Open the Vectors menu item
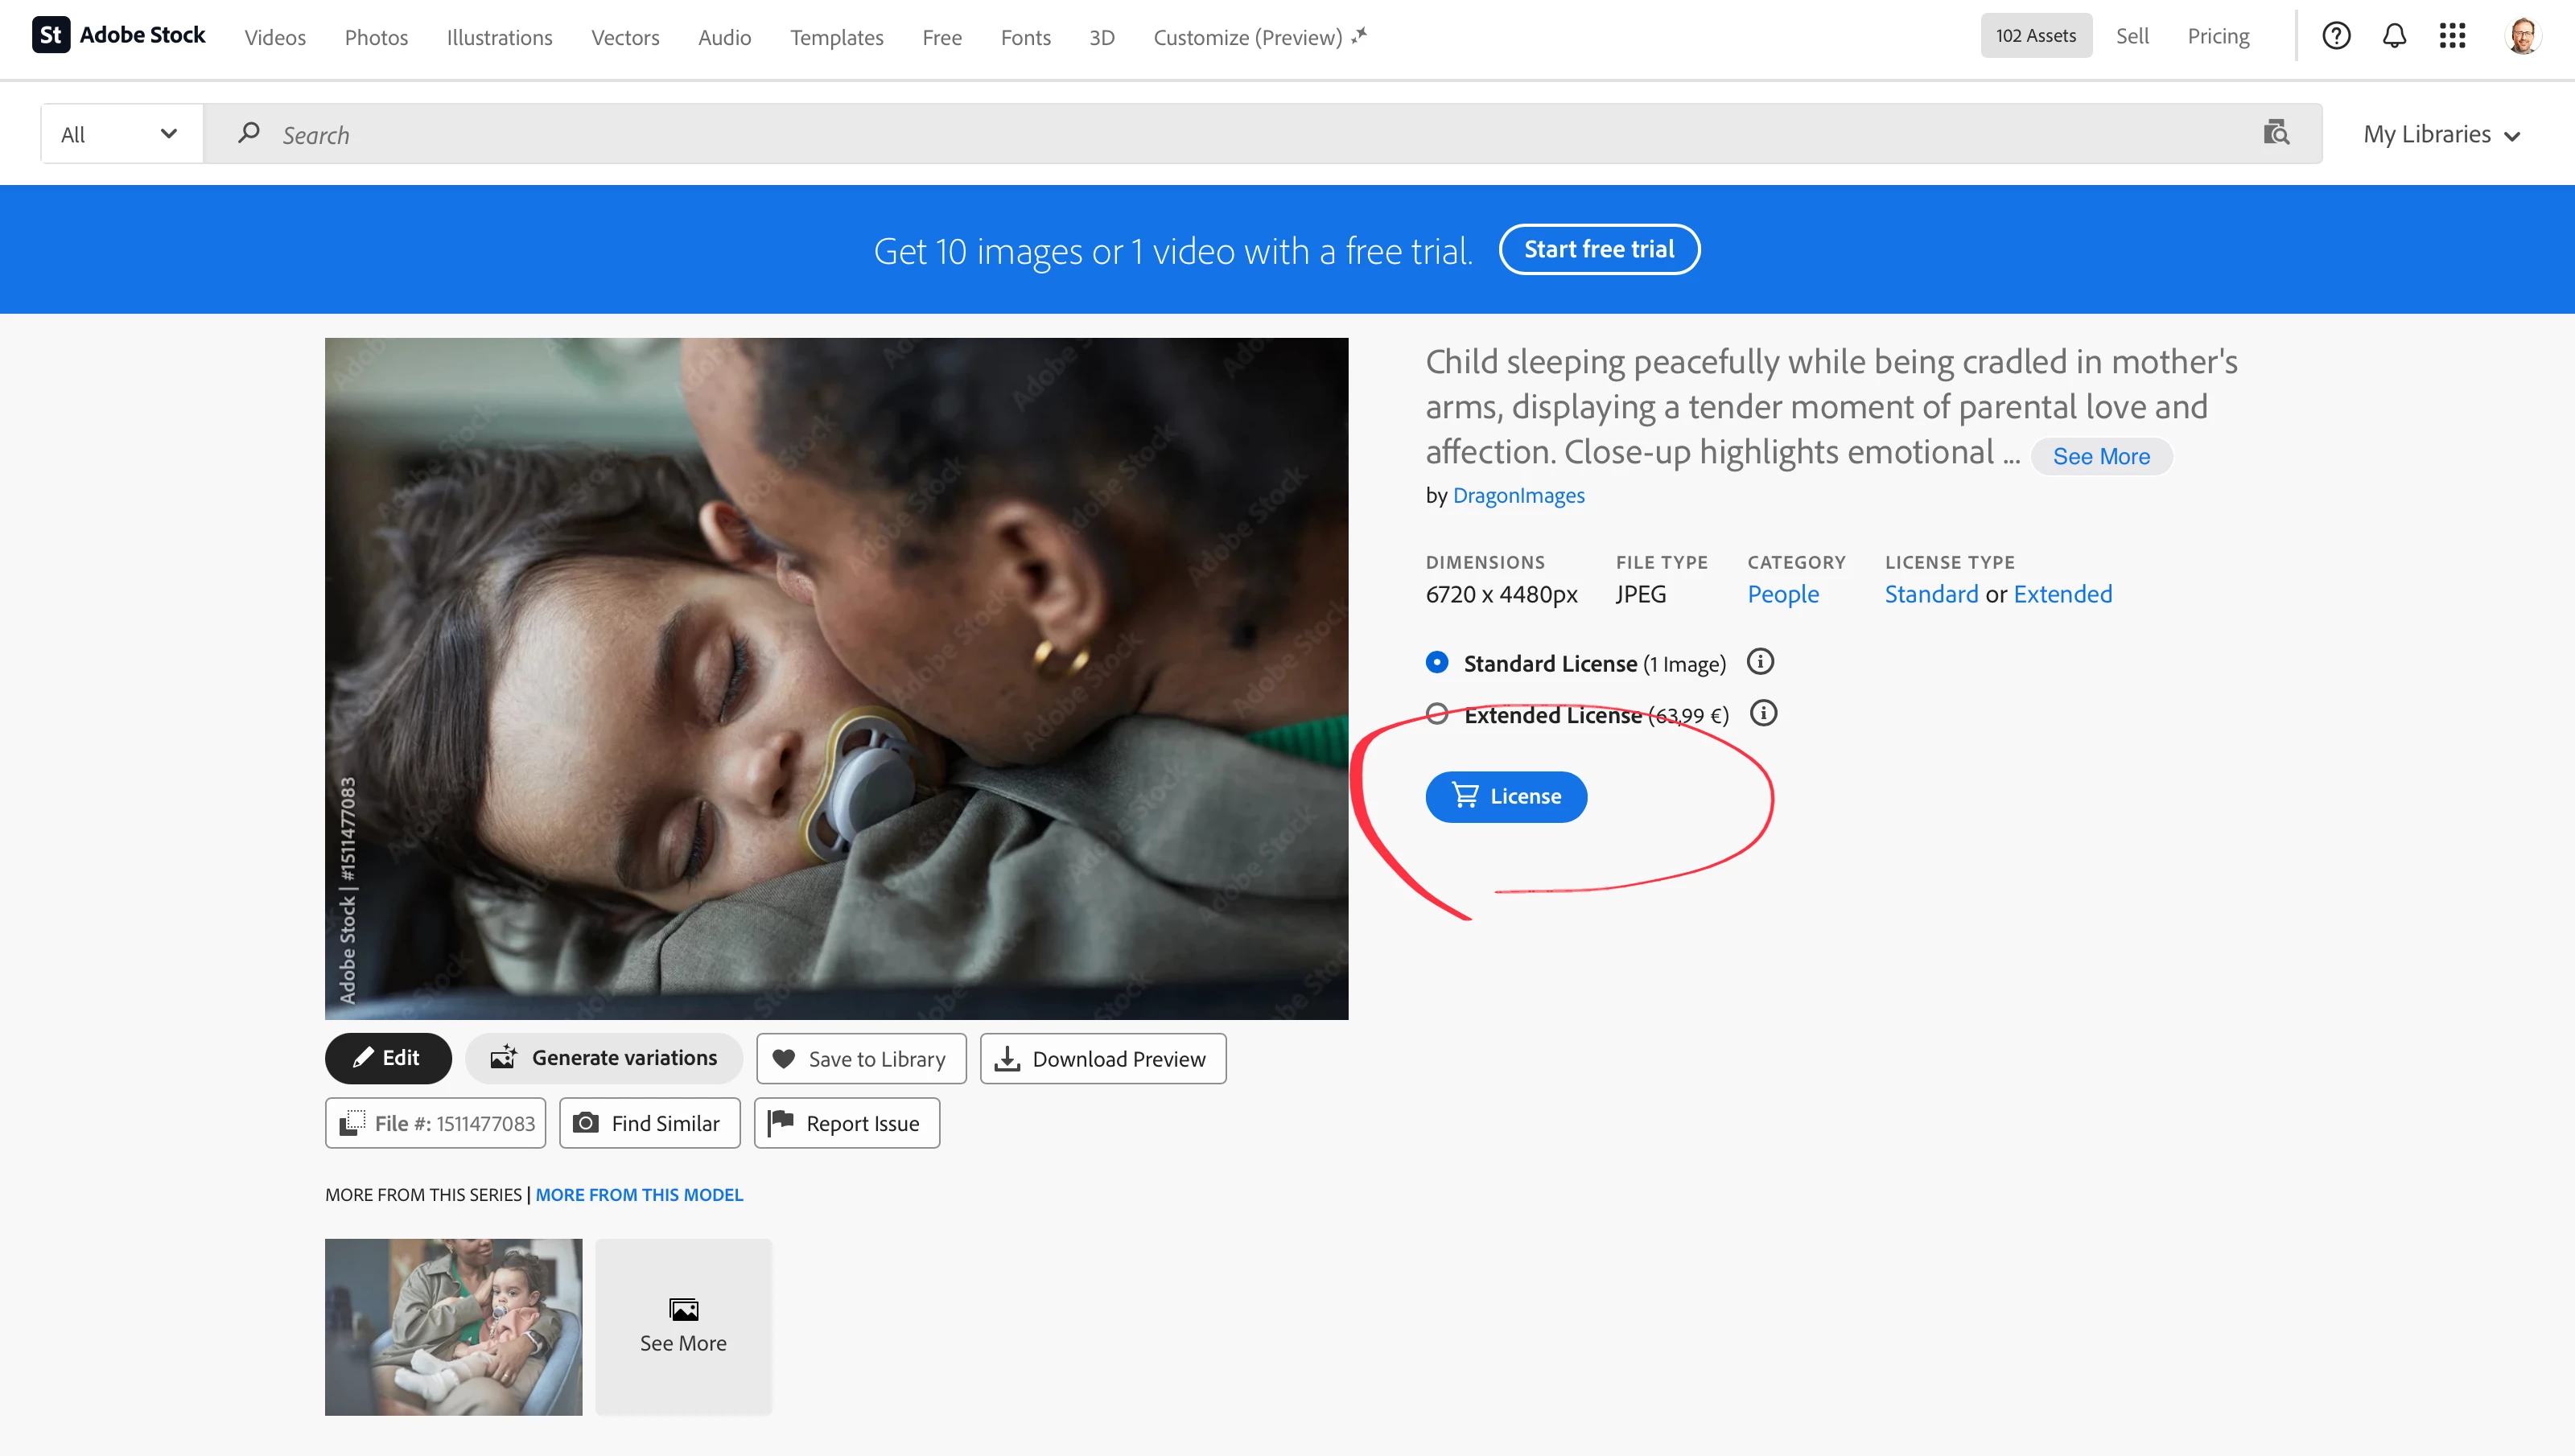 click(x=625, y=37)
